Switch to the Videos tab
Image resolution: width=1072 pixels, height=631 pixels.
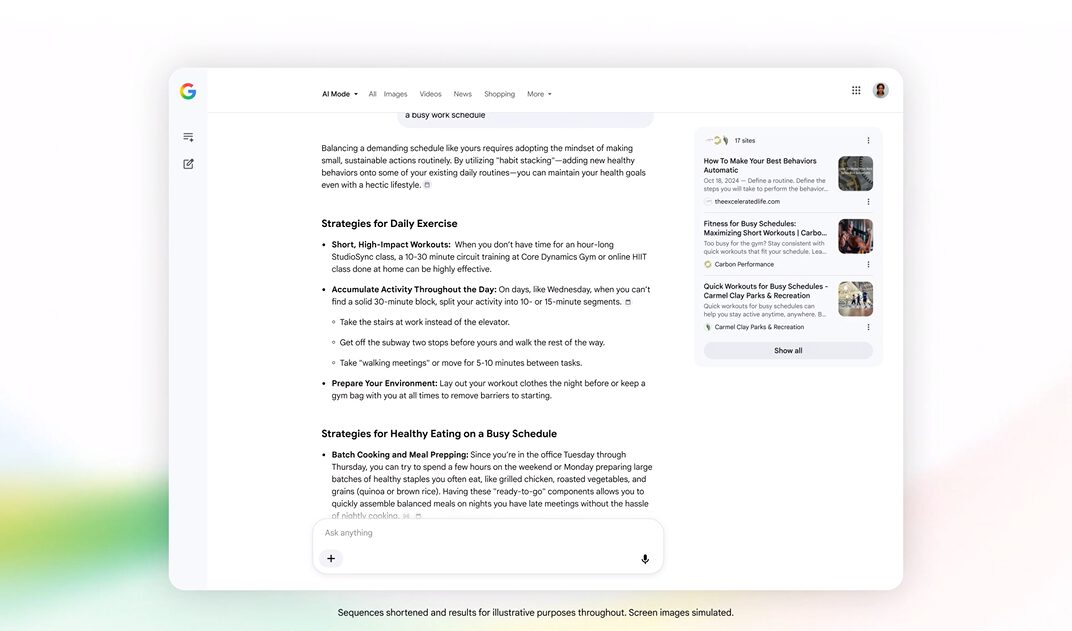tap(430, 94)
